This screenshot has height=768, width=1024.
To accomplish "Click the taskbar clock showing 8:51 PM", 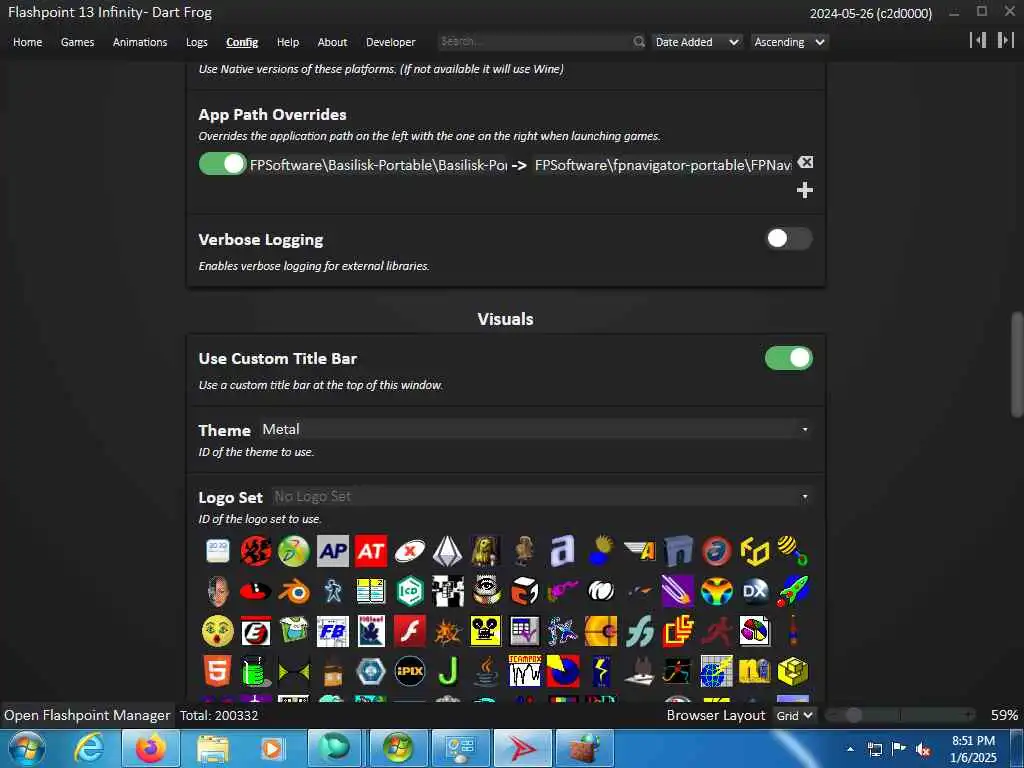I will pos(973,749).
